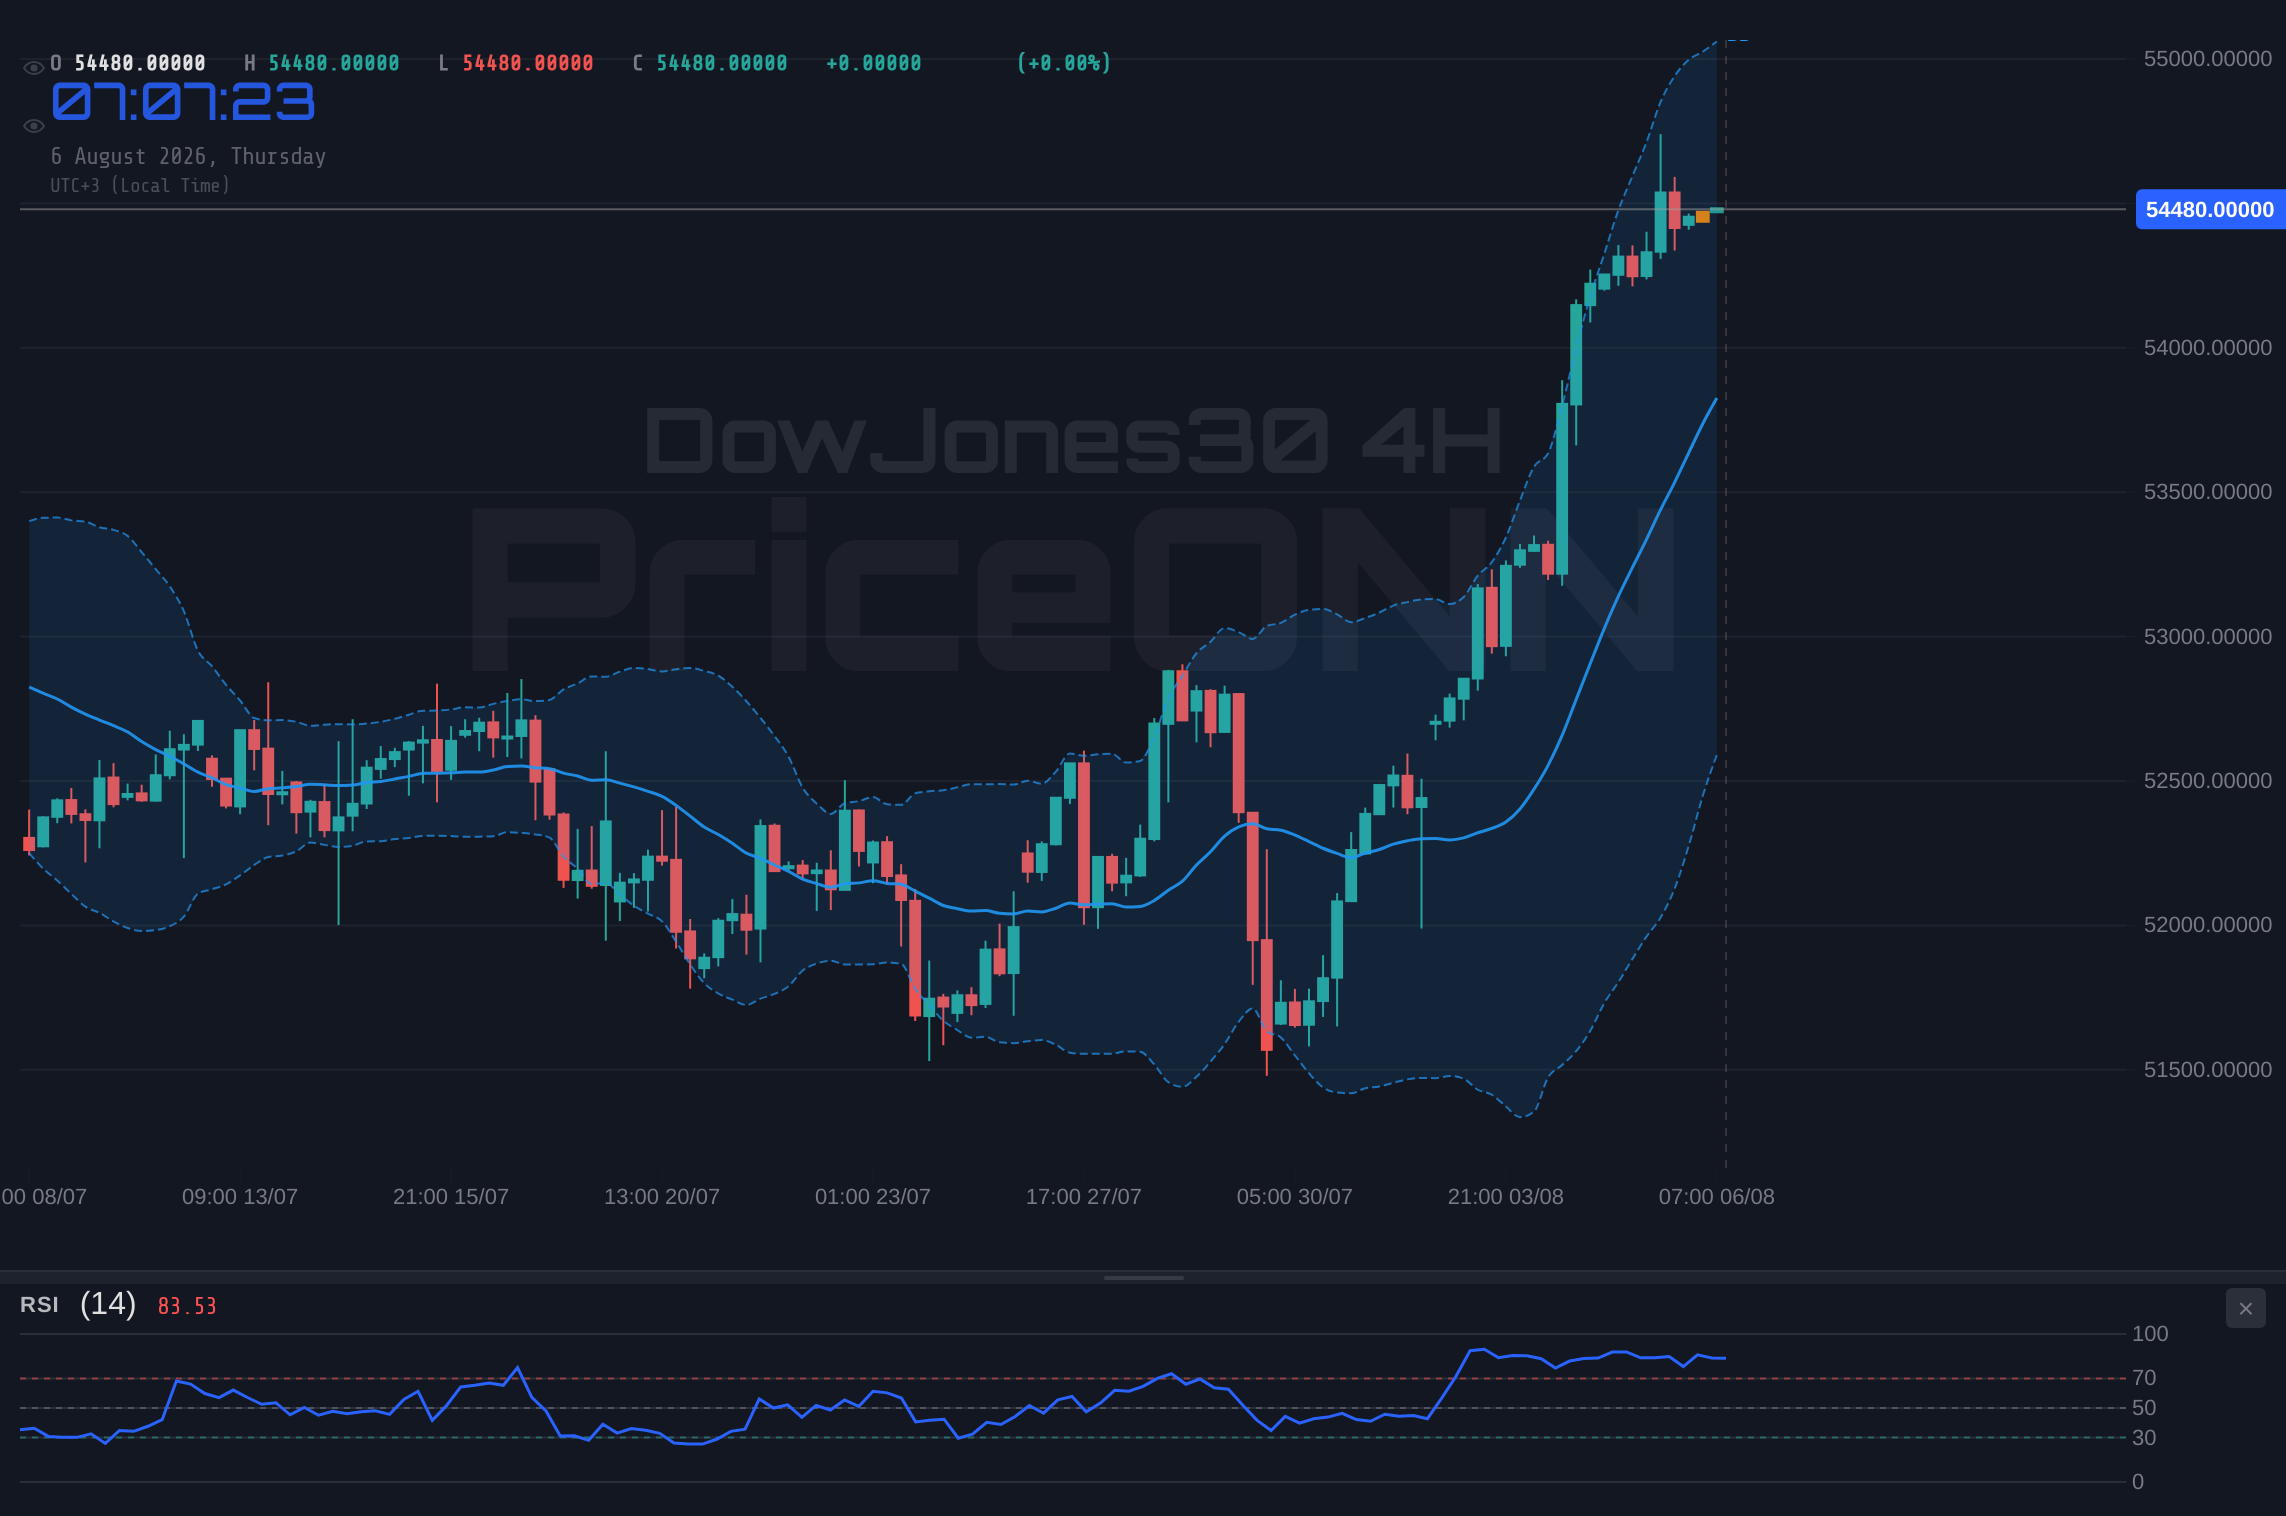Viewport: 2286px width, 1516px height.
Task: Click the (+0.00%) percent change
Action: click(x=1064, y=63)
